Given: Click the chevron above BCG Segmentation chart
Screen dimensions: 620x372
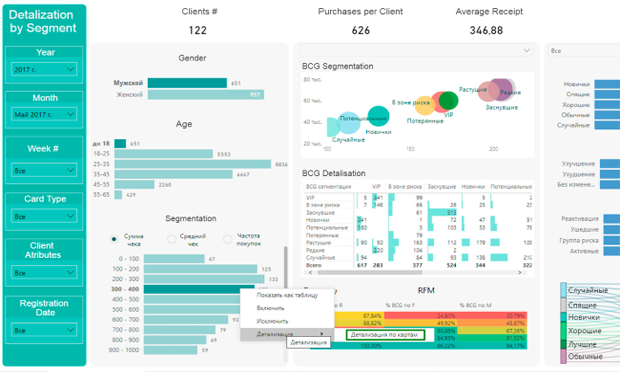Looking at the screenshot, I should click(527, 50).
